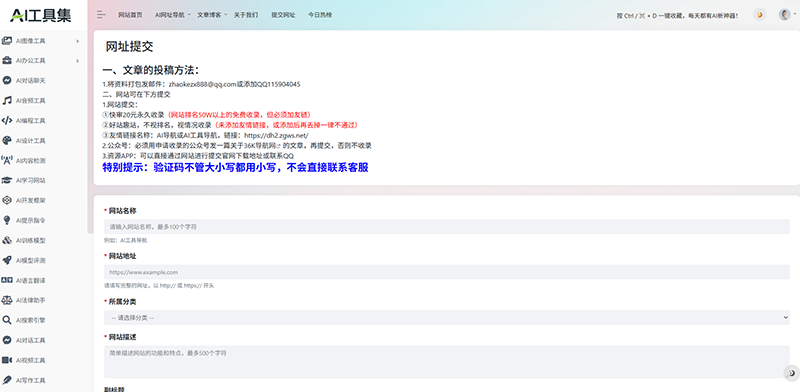The width and height of the screenshot is (800, 392).
Task: Toggle dark mode using header moon icon
Action: pyautogui.click(x=760, y=15)
